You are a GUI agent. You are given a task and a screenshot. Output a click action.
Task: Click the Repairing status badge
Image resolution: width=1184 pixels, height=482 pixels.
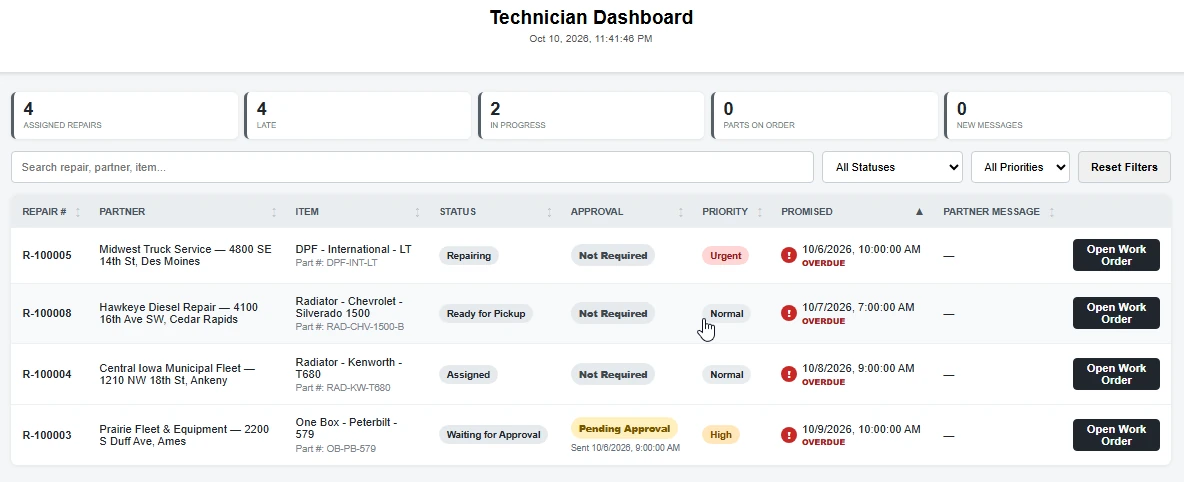click(469, 255)
